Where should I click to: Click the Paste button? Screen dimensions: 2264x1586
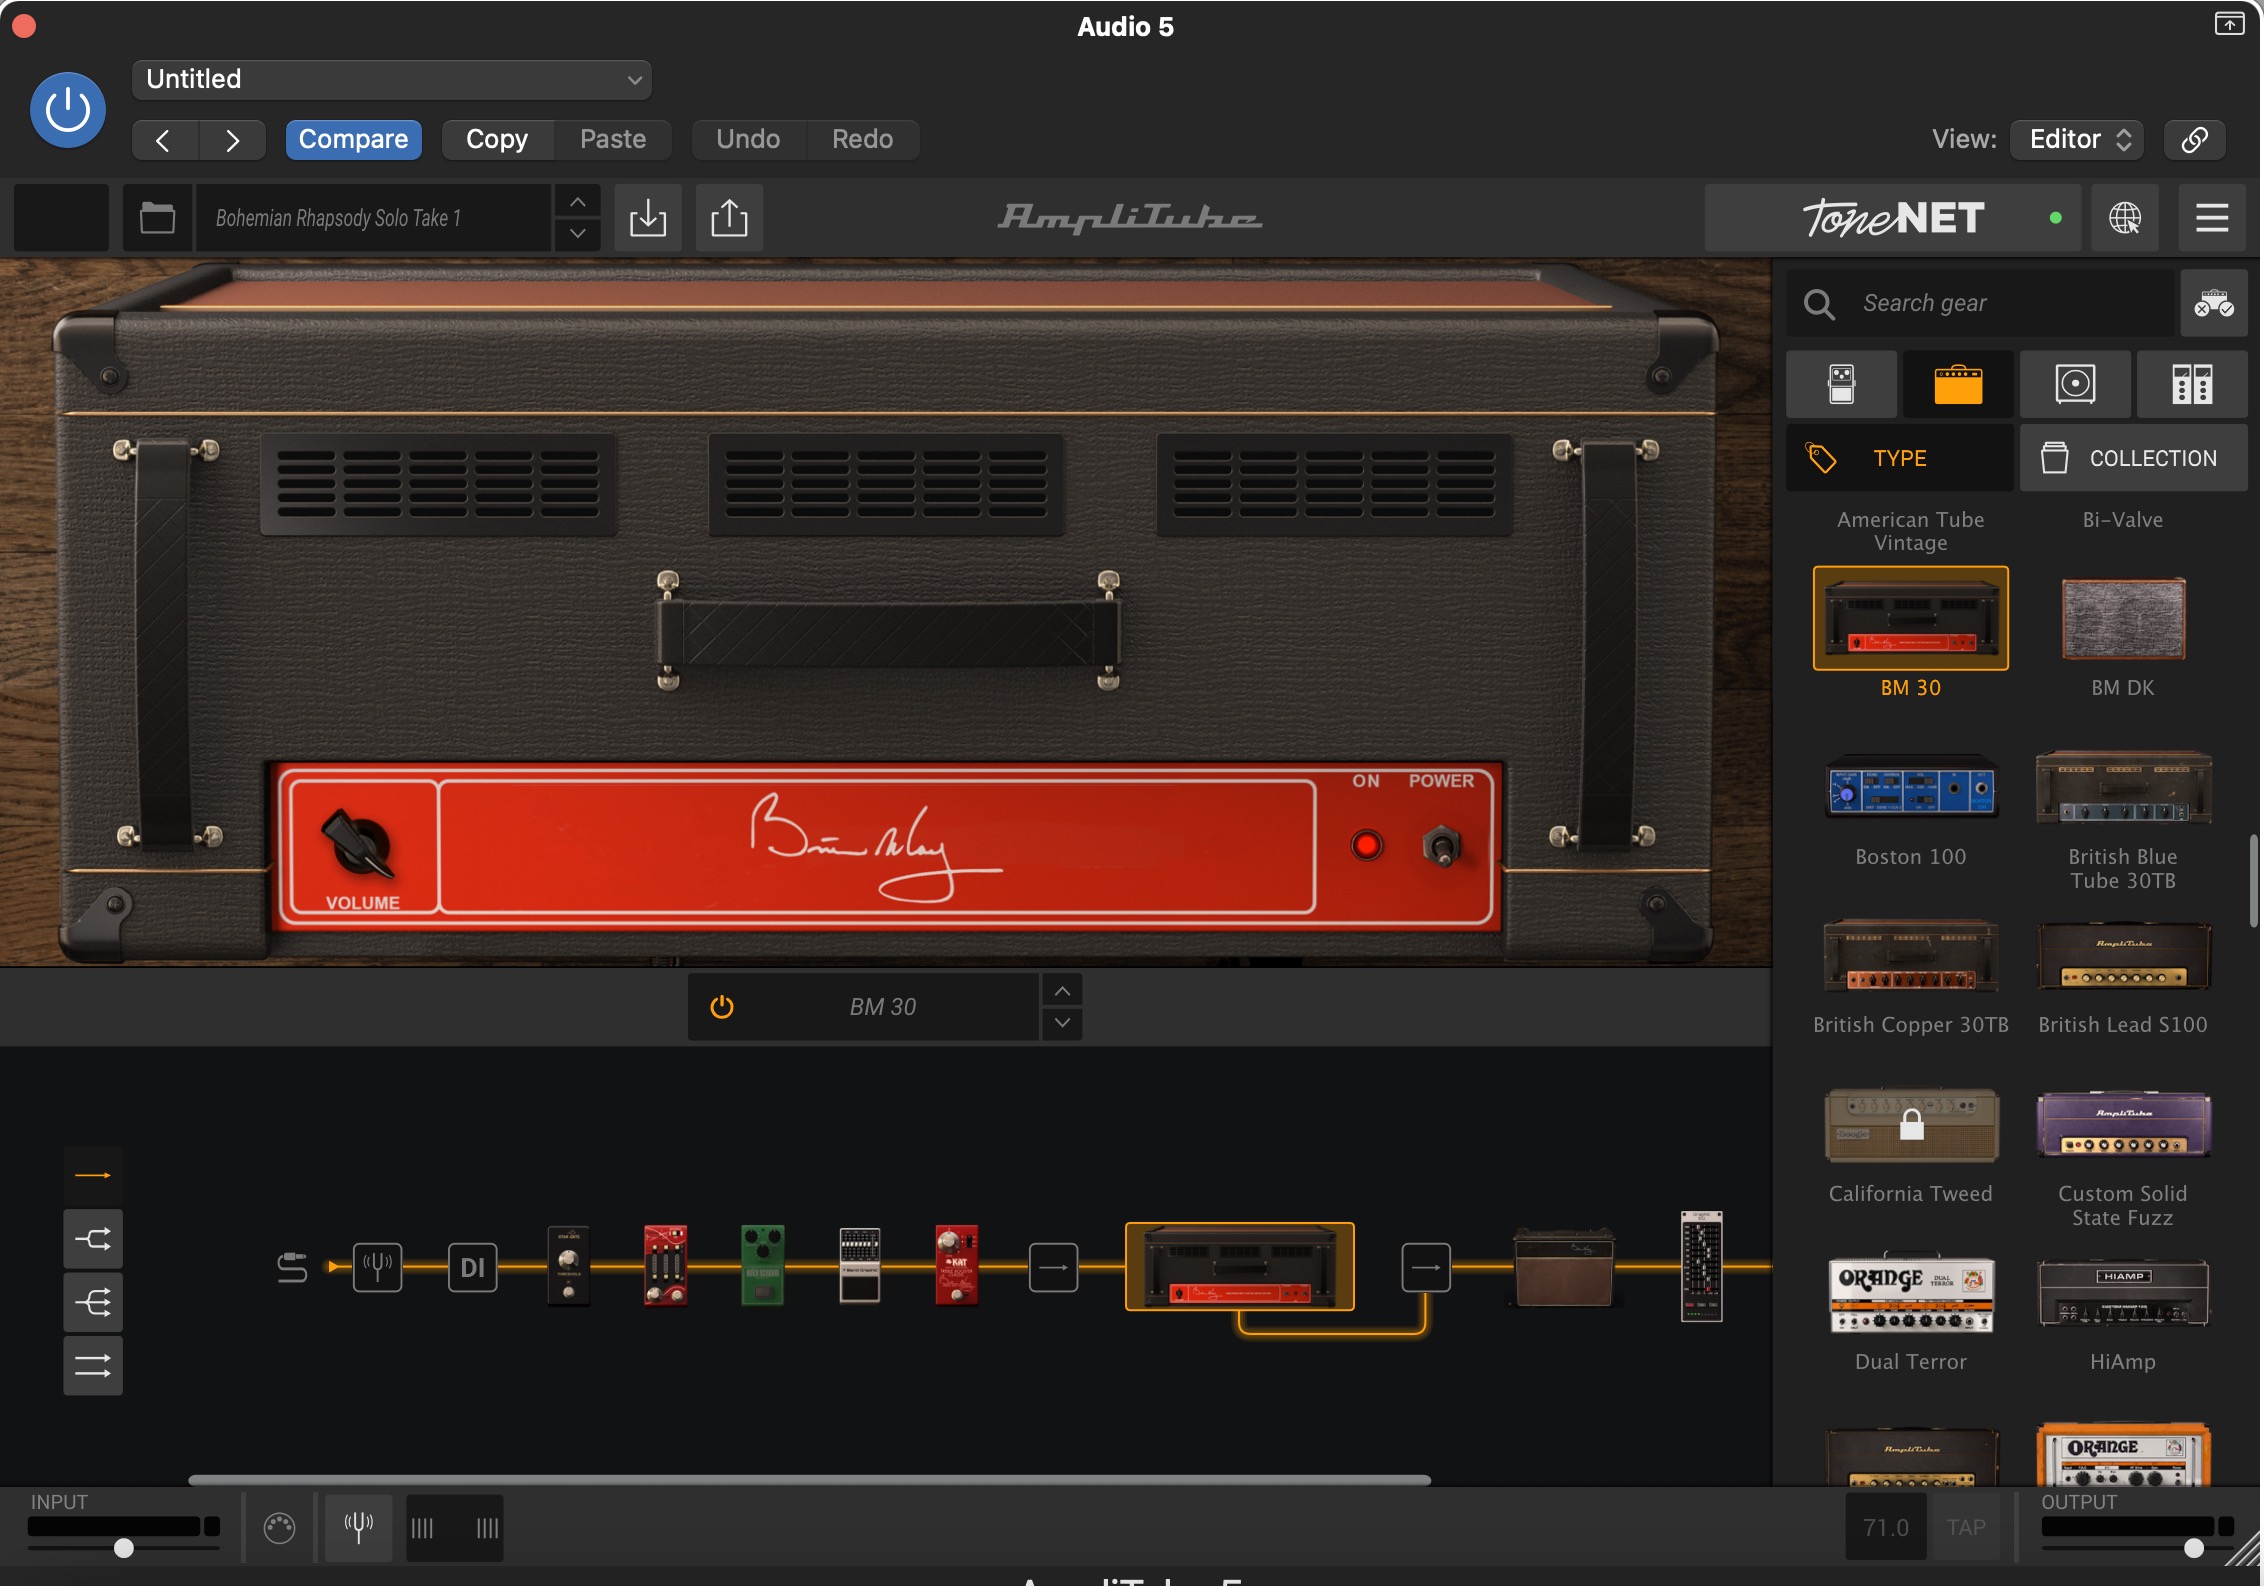tap(613, 140)
